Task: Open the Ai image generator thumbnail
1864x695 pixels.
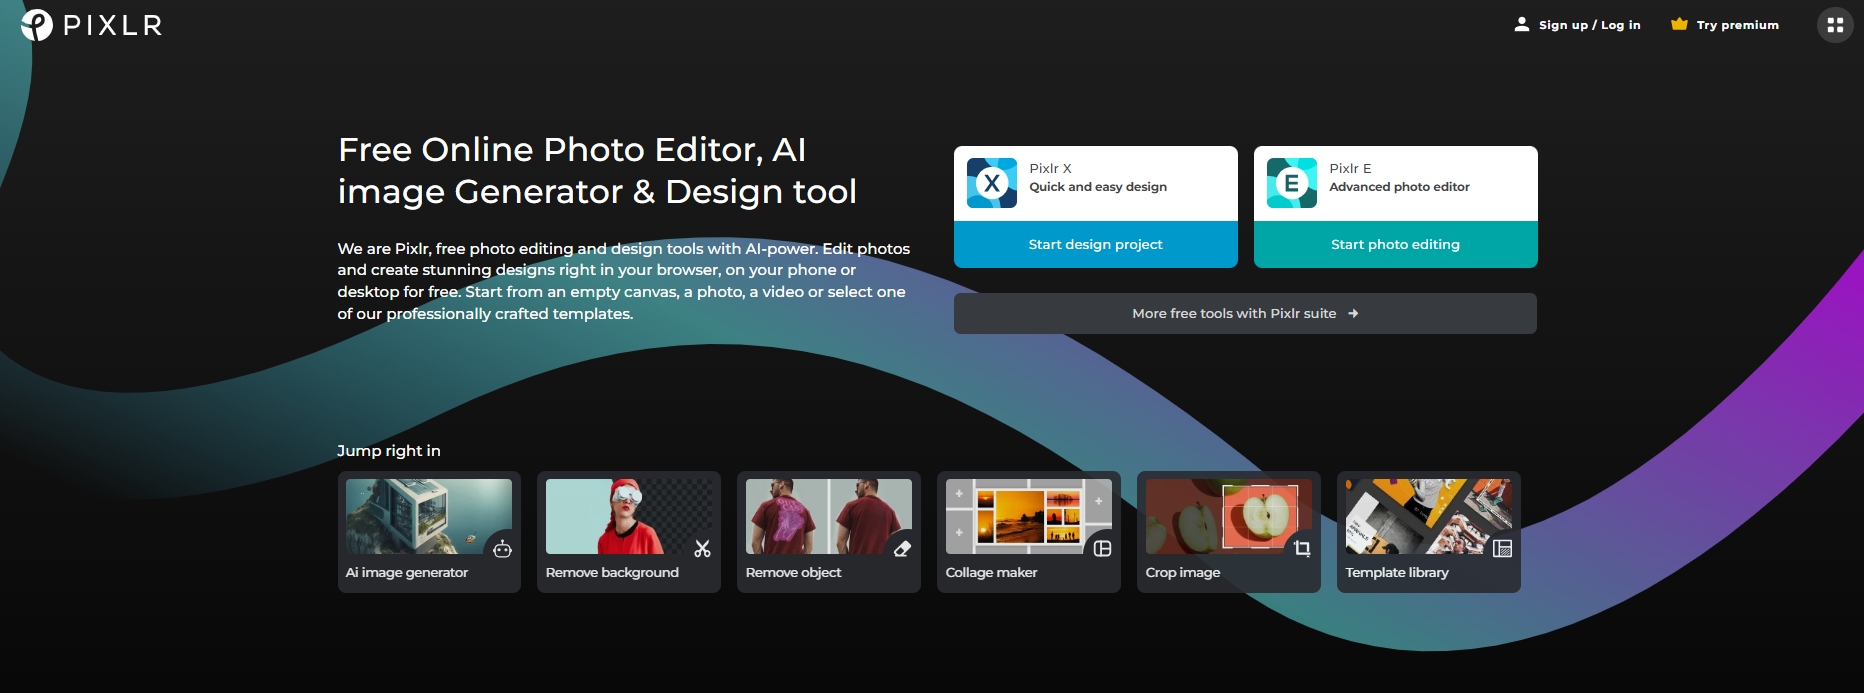Action: pyautogui.click(x=429, y=516)
